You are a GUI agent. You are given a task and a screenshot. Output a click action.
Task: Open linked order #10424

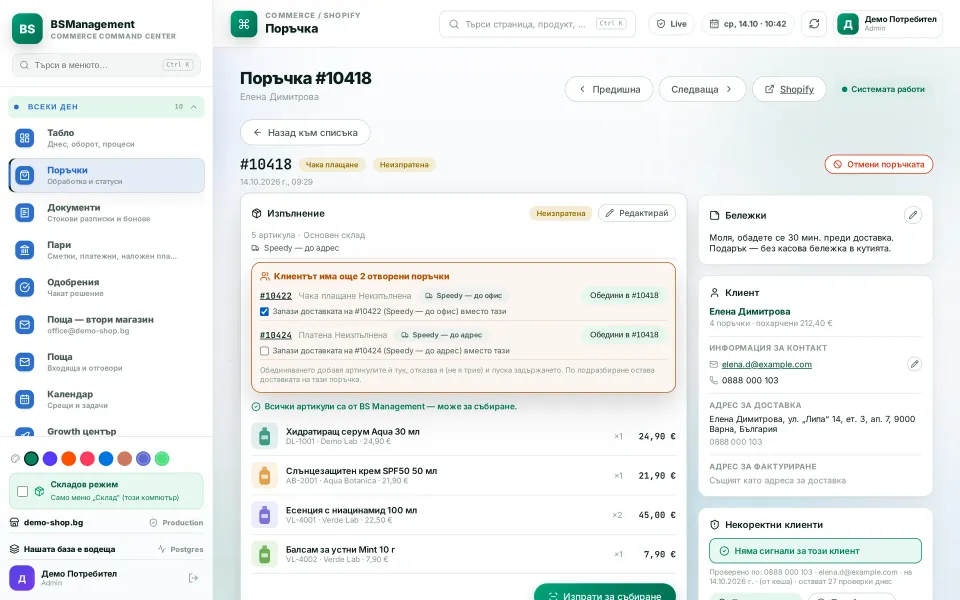(276, 335)
